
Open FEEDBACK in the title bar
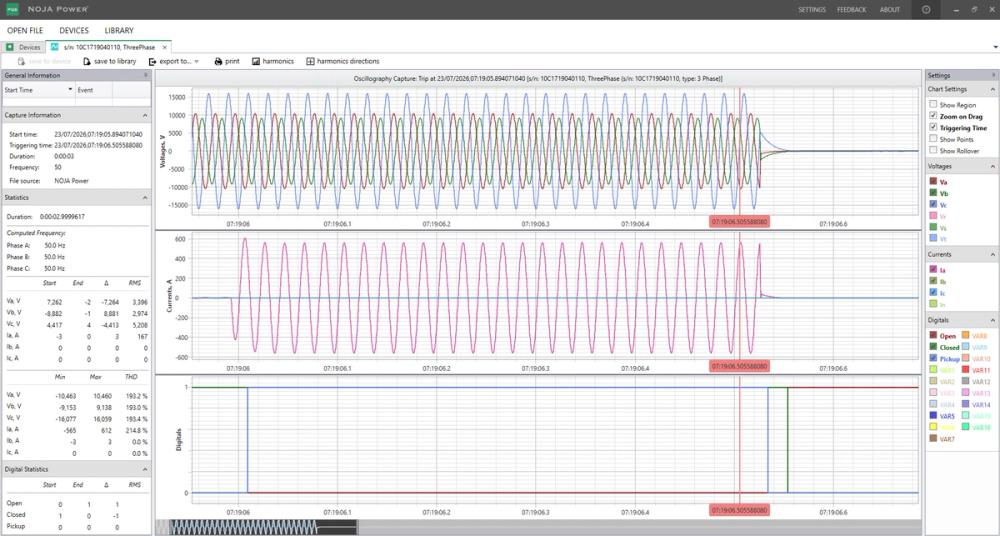[x=851, y=10]
